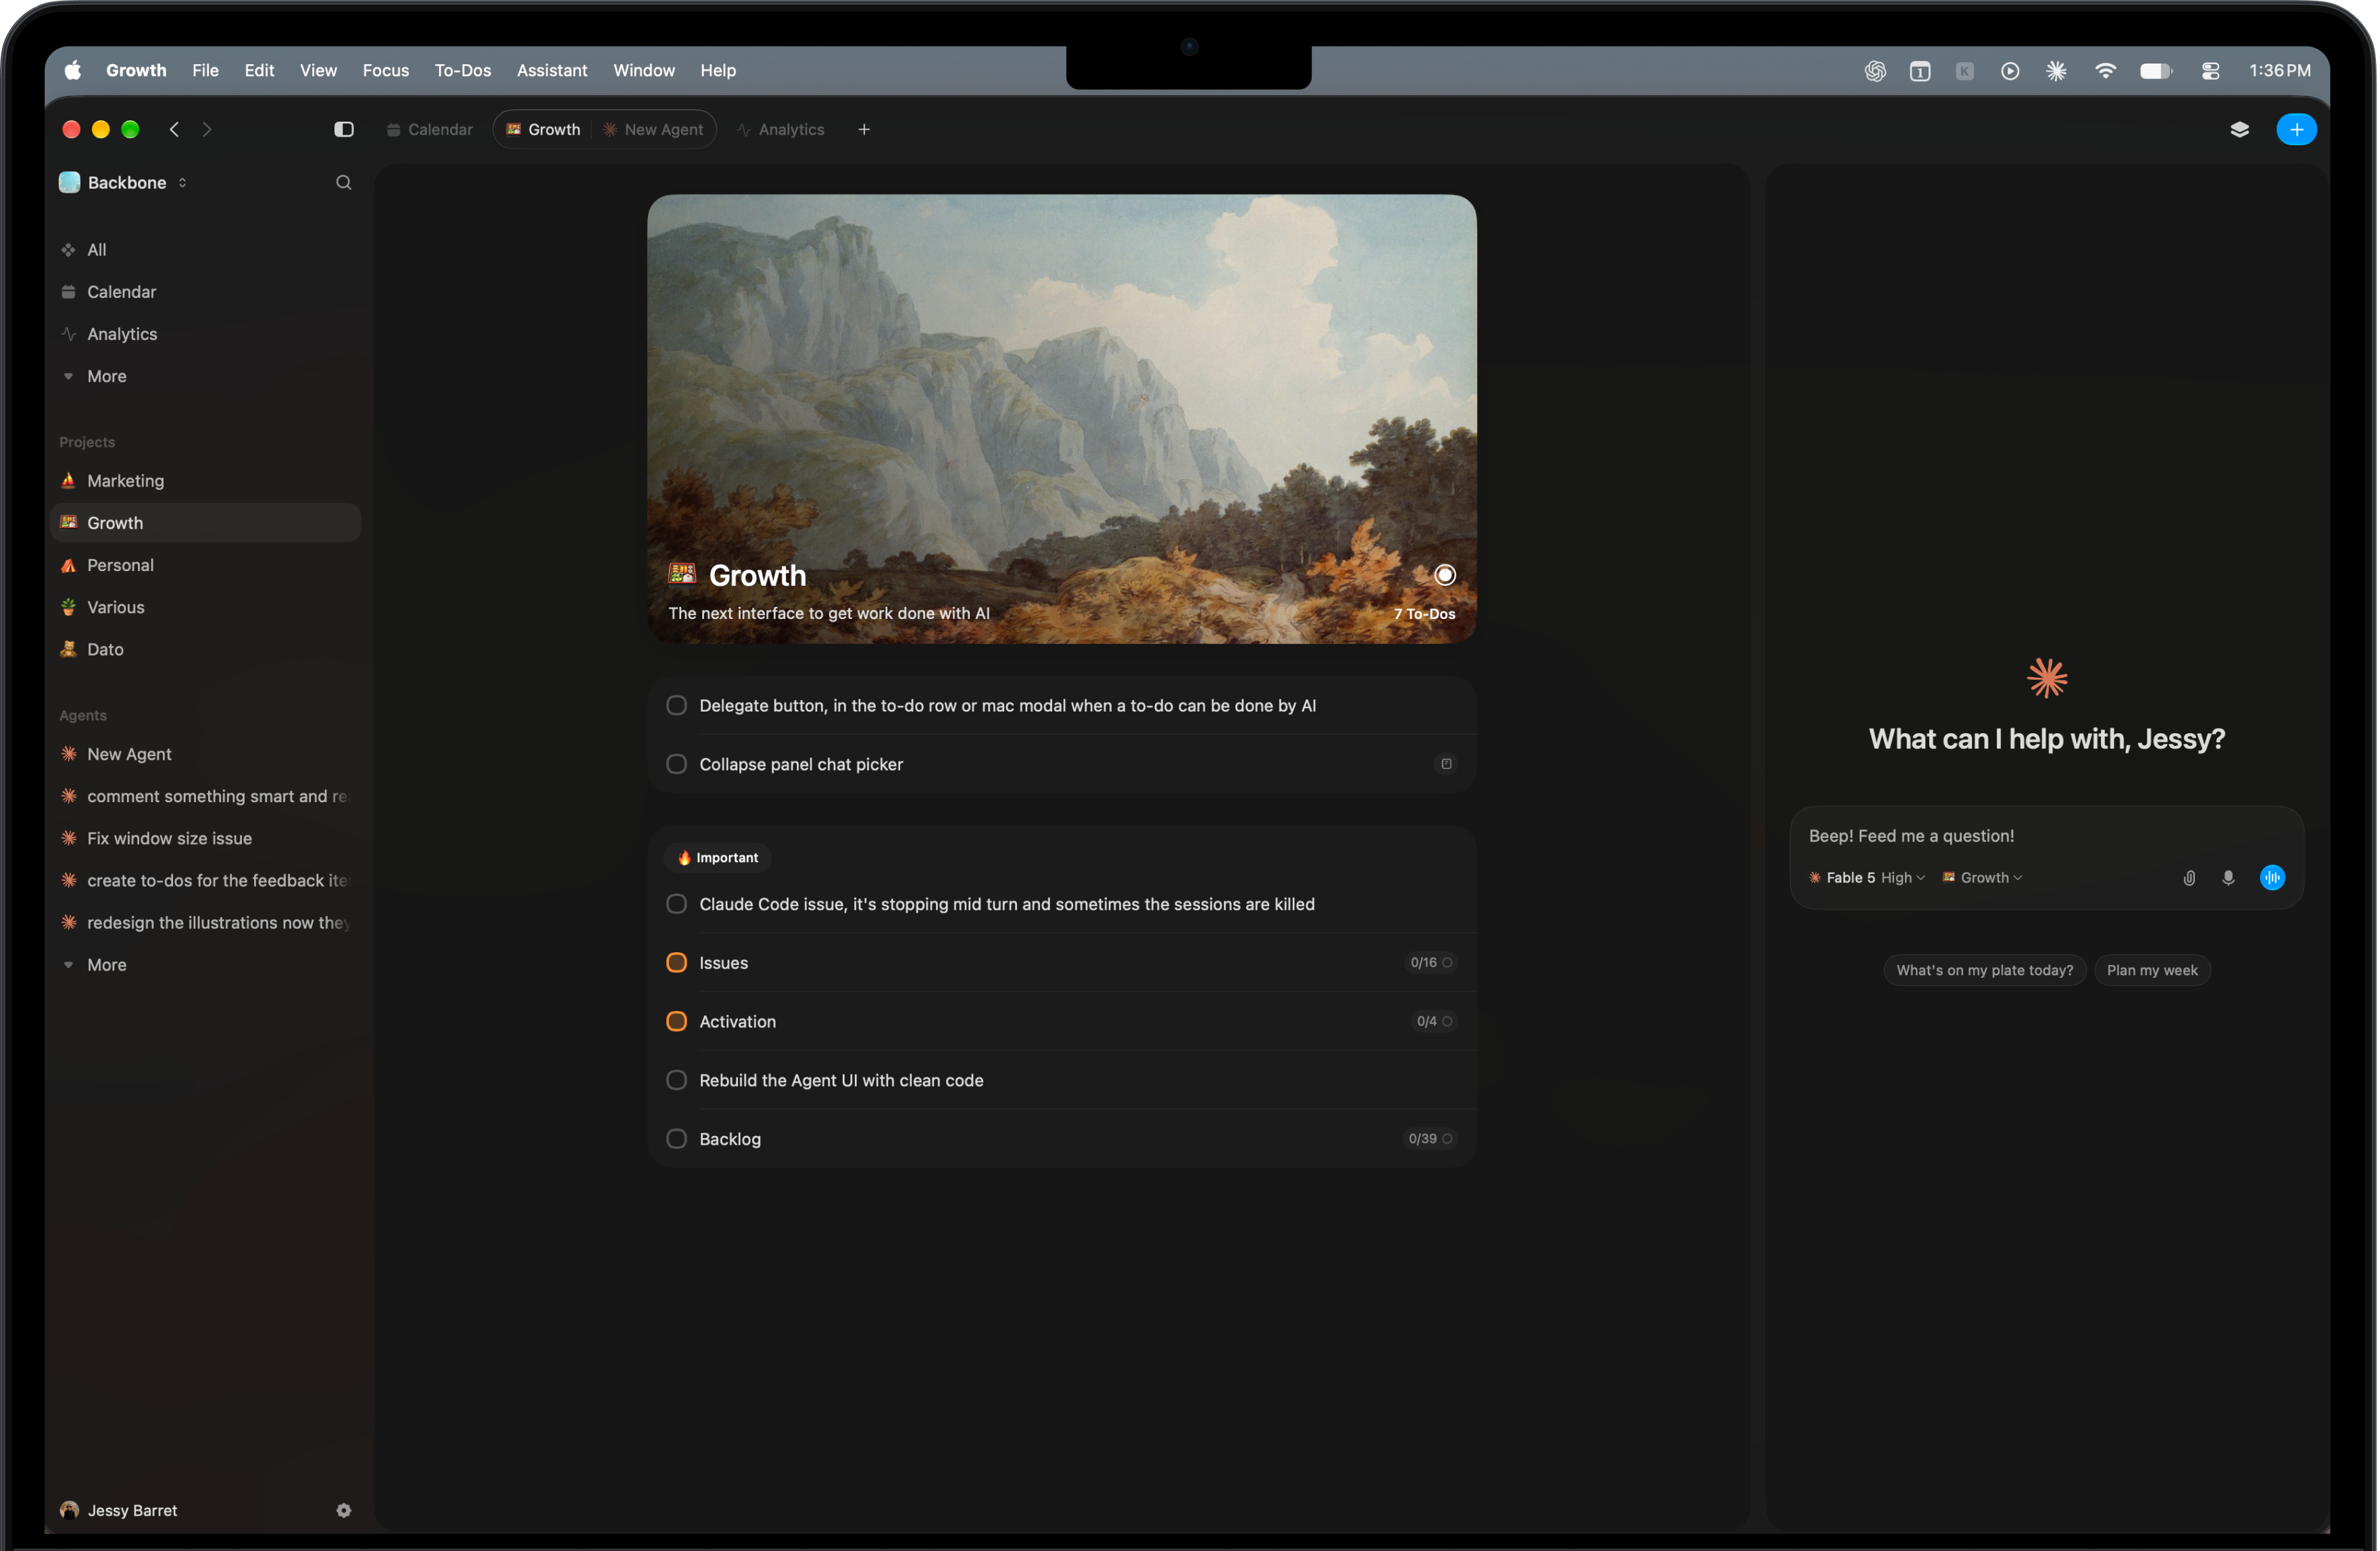
Task: Open the Assistant menu
Action: (552, 71)
